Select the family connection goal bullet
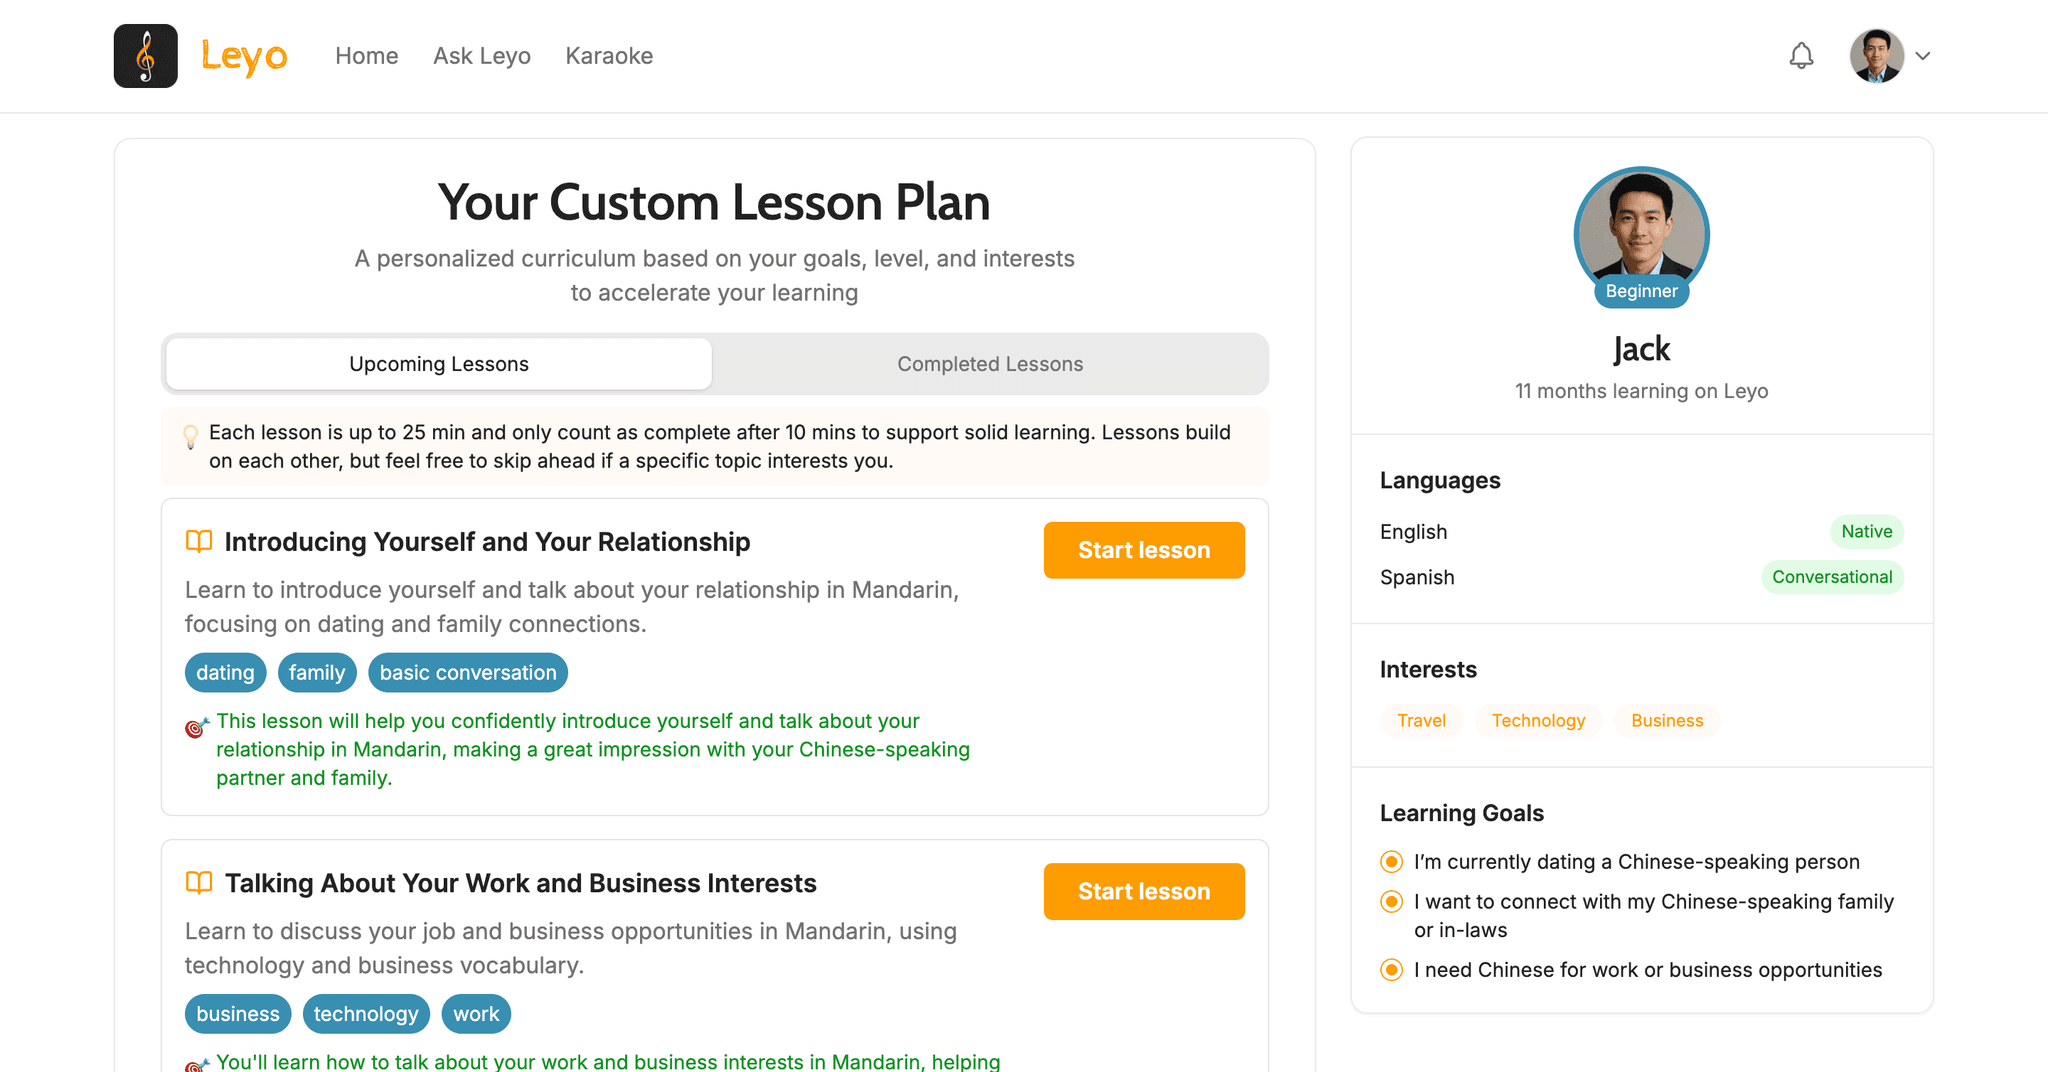This screenshot has width=2048, height=1072. [1391, 901]
